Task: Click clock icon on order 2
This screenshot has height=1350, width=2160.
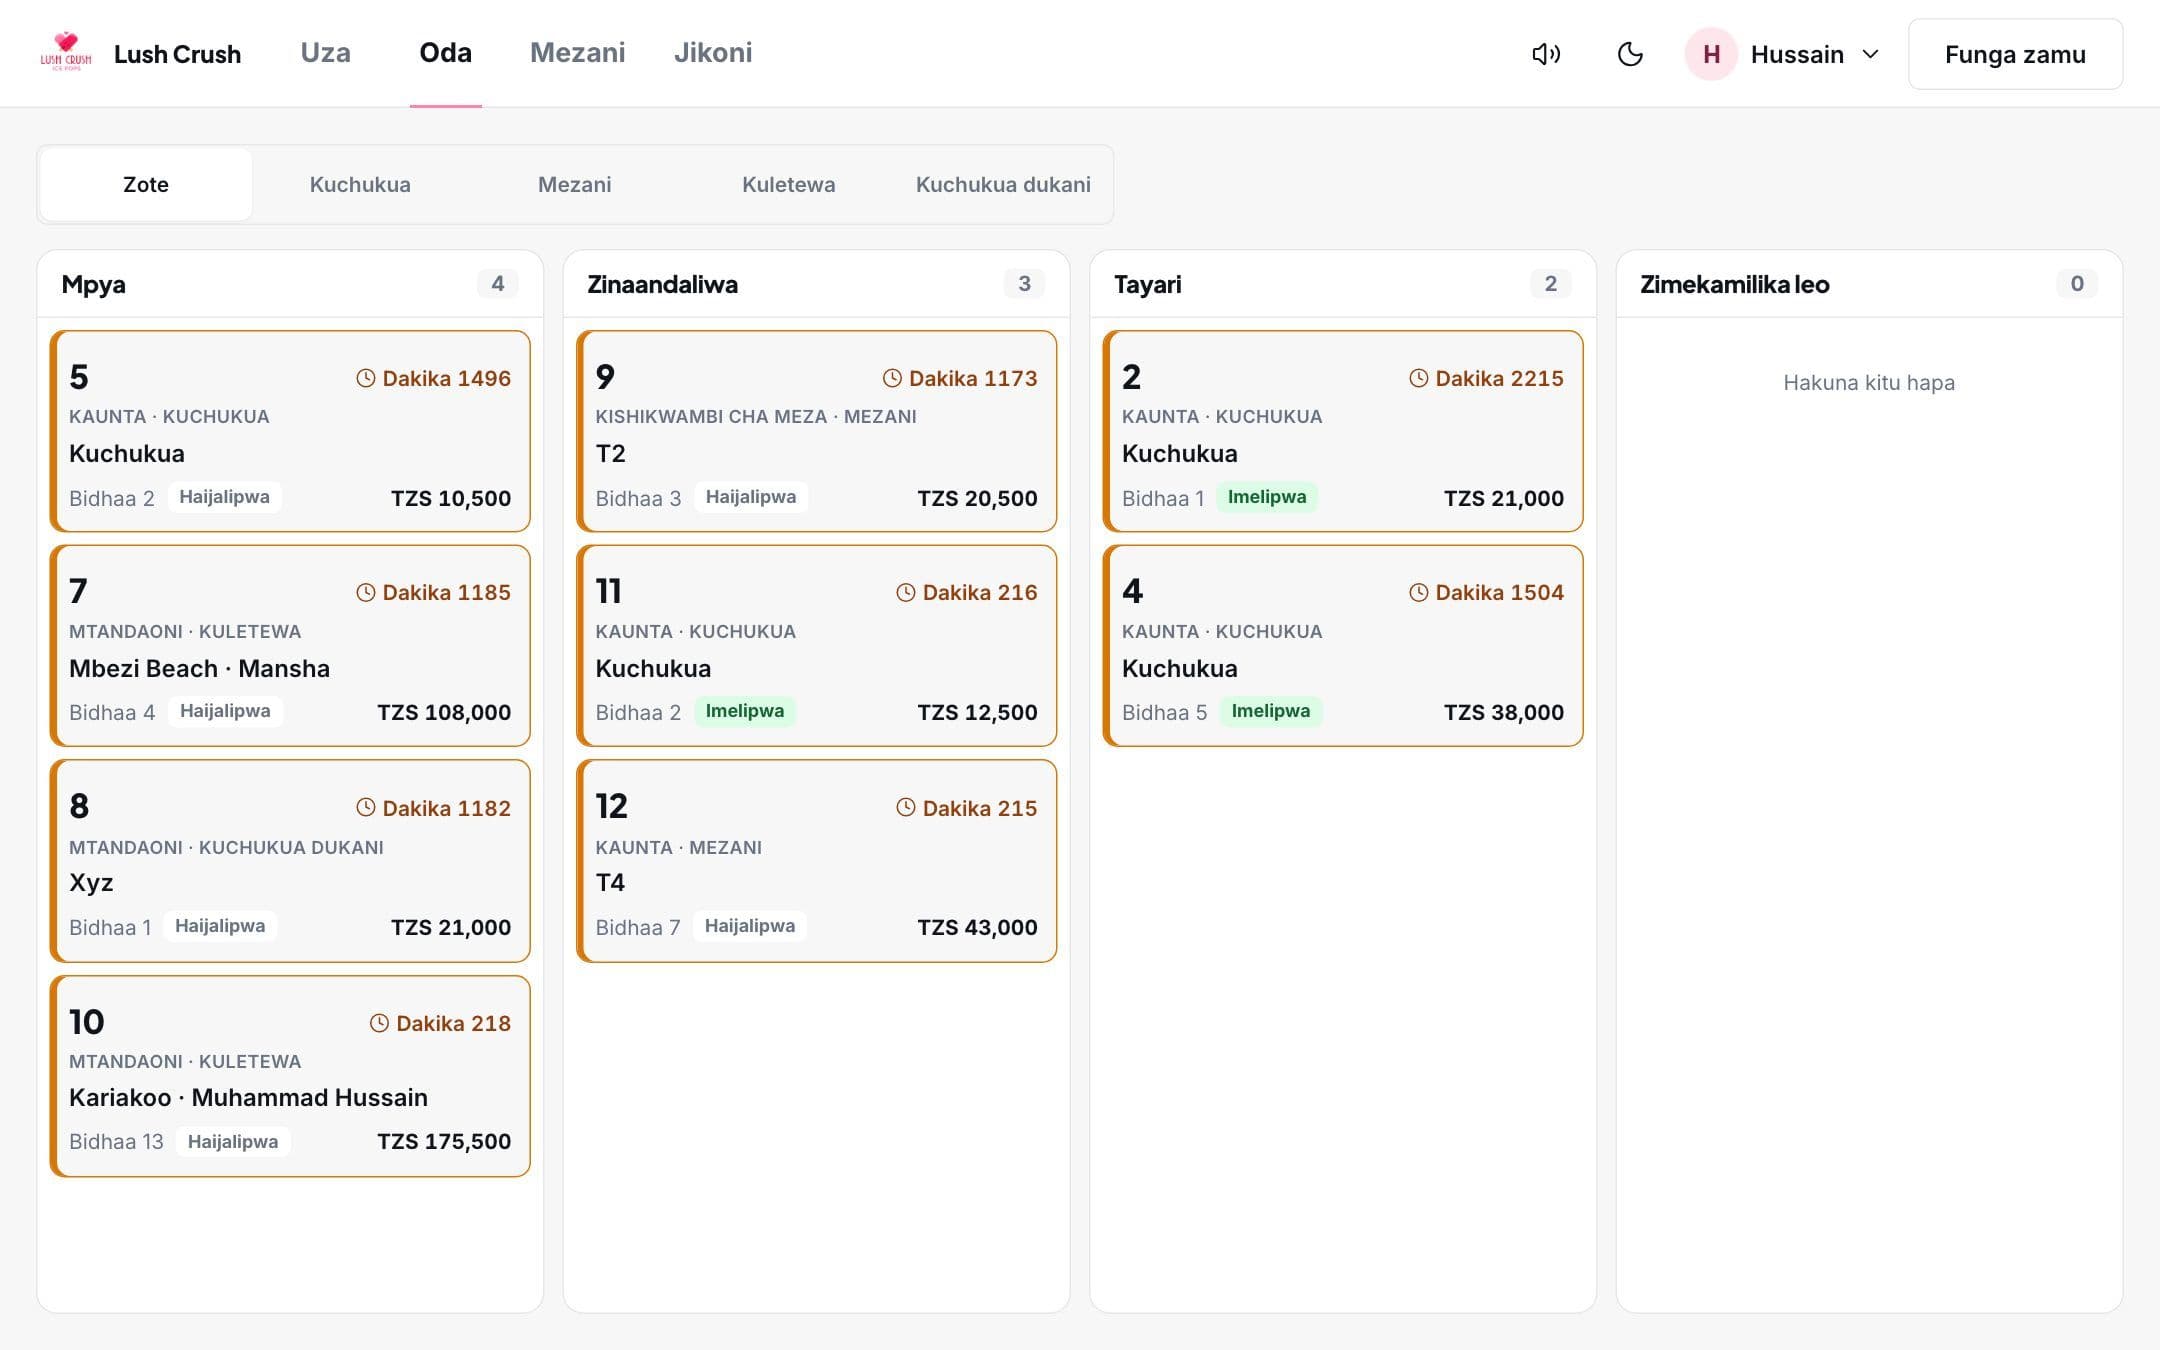Action: (x=1419, y=378)
